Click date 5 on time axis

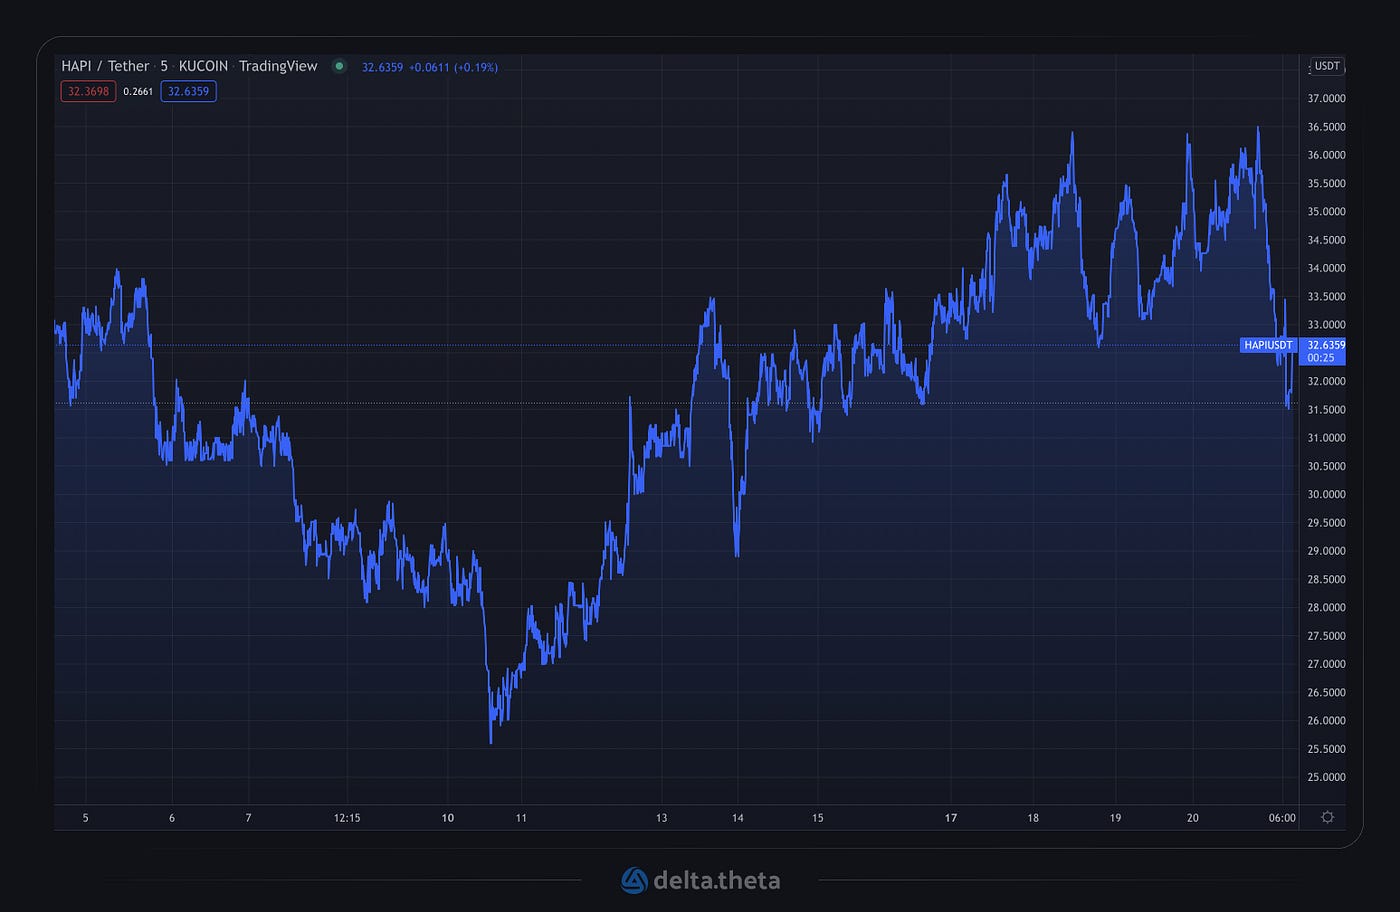pos(86,818)
